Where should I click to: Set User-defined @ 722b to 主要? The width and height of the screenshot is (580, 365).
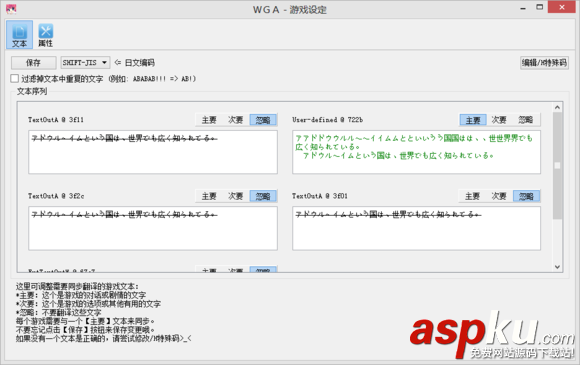[473, 120]
